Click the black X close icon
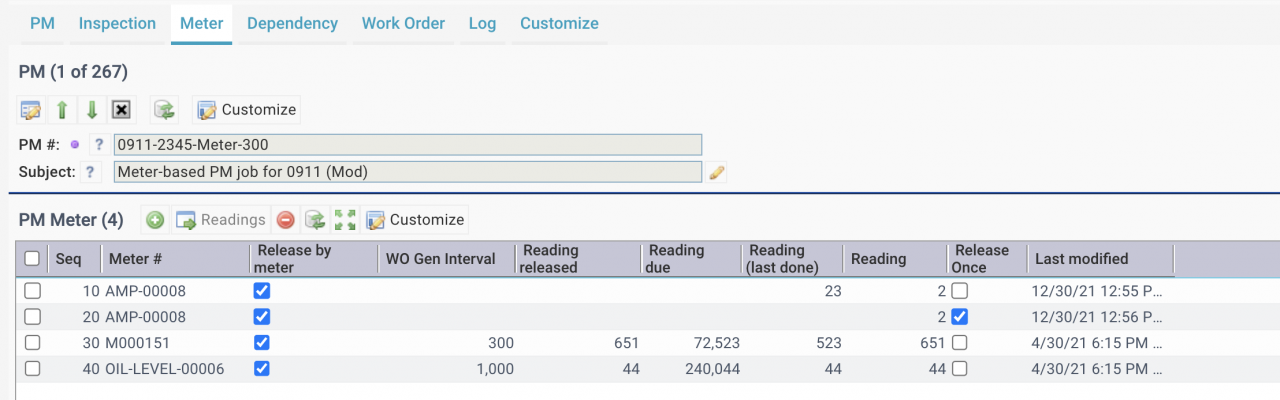This screenshot has width=1280, height=400. 121,109
